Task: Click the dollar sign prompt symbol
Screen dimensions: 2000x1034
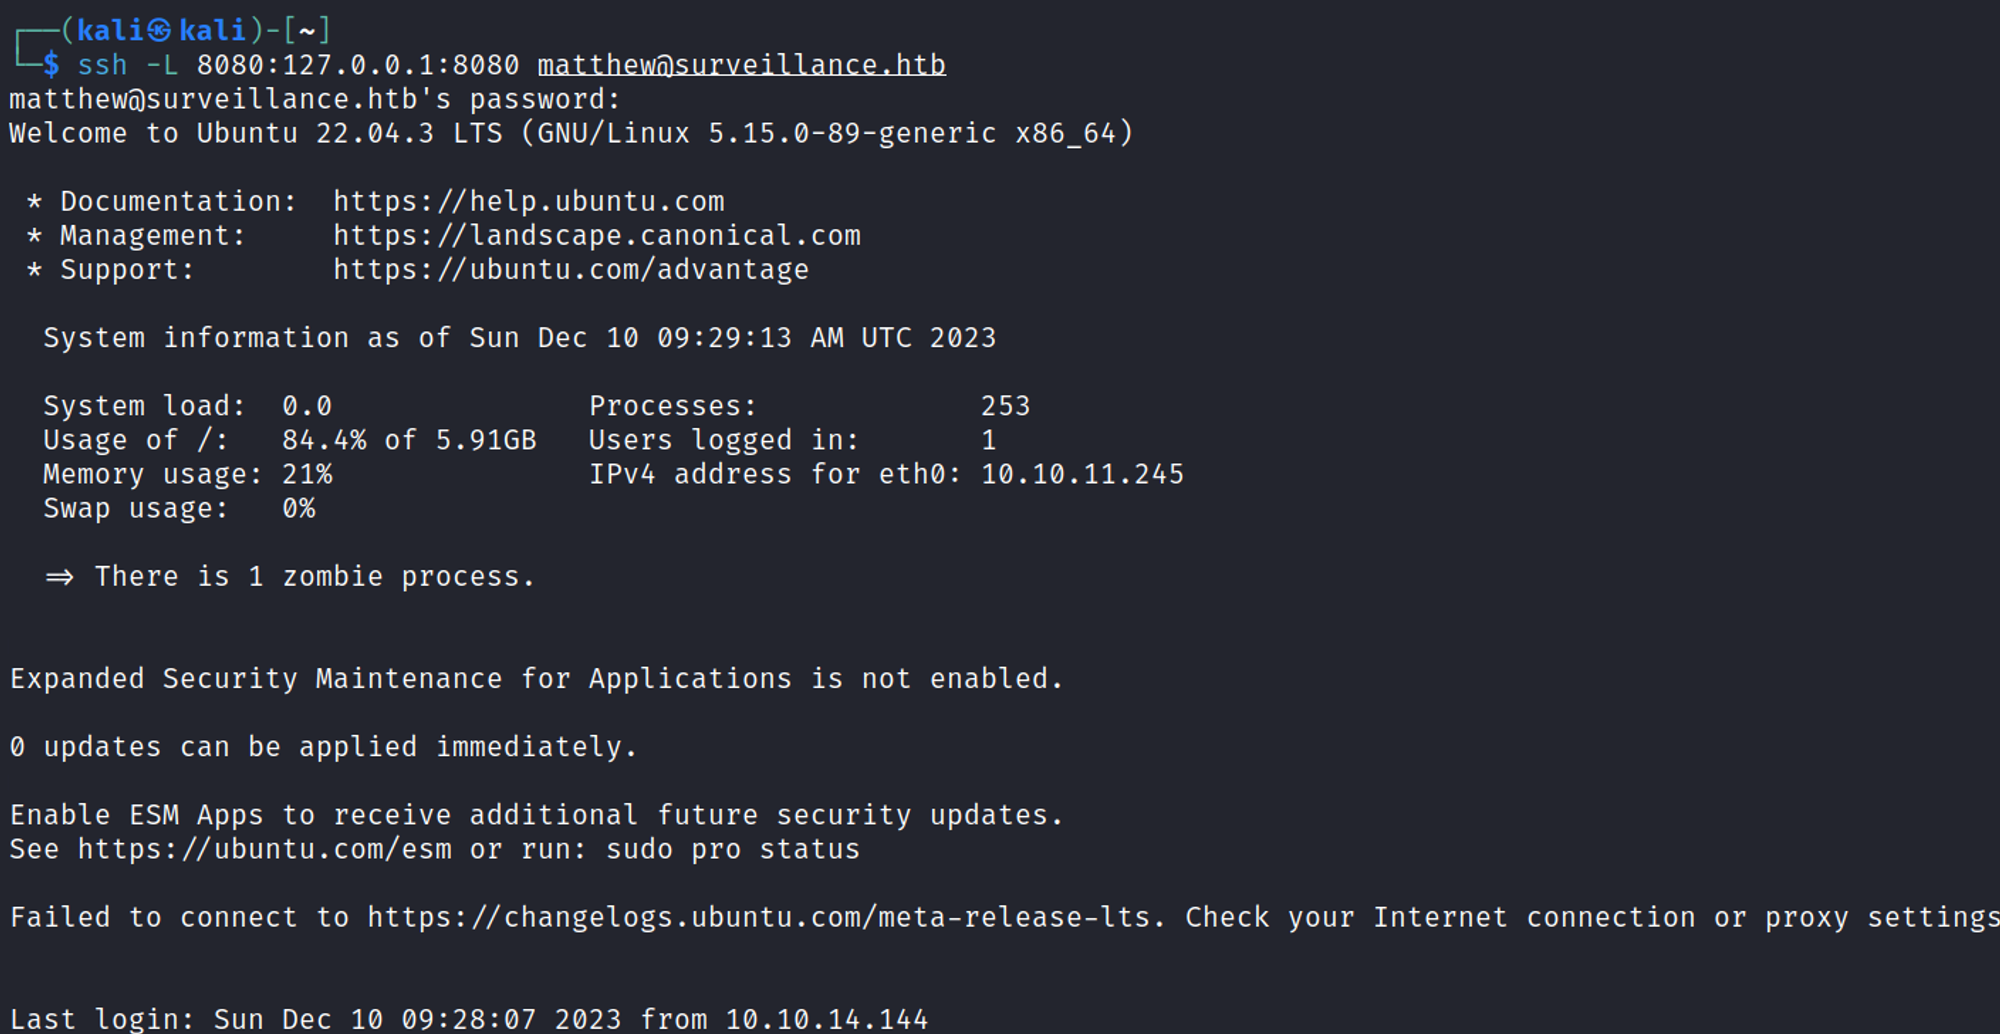Action: pos(51,65)
